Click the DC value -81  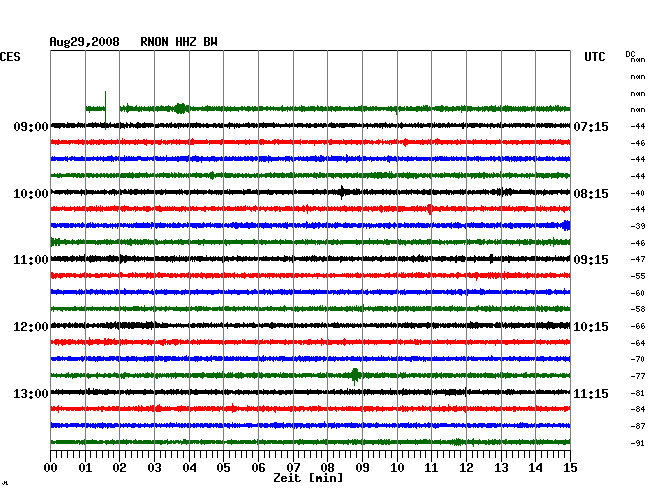tap(638, 393)
